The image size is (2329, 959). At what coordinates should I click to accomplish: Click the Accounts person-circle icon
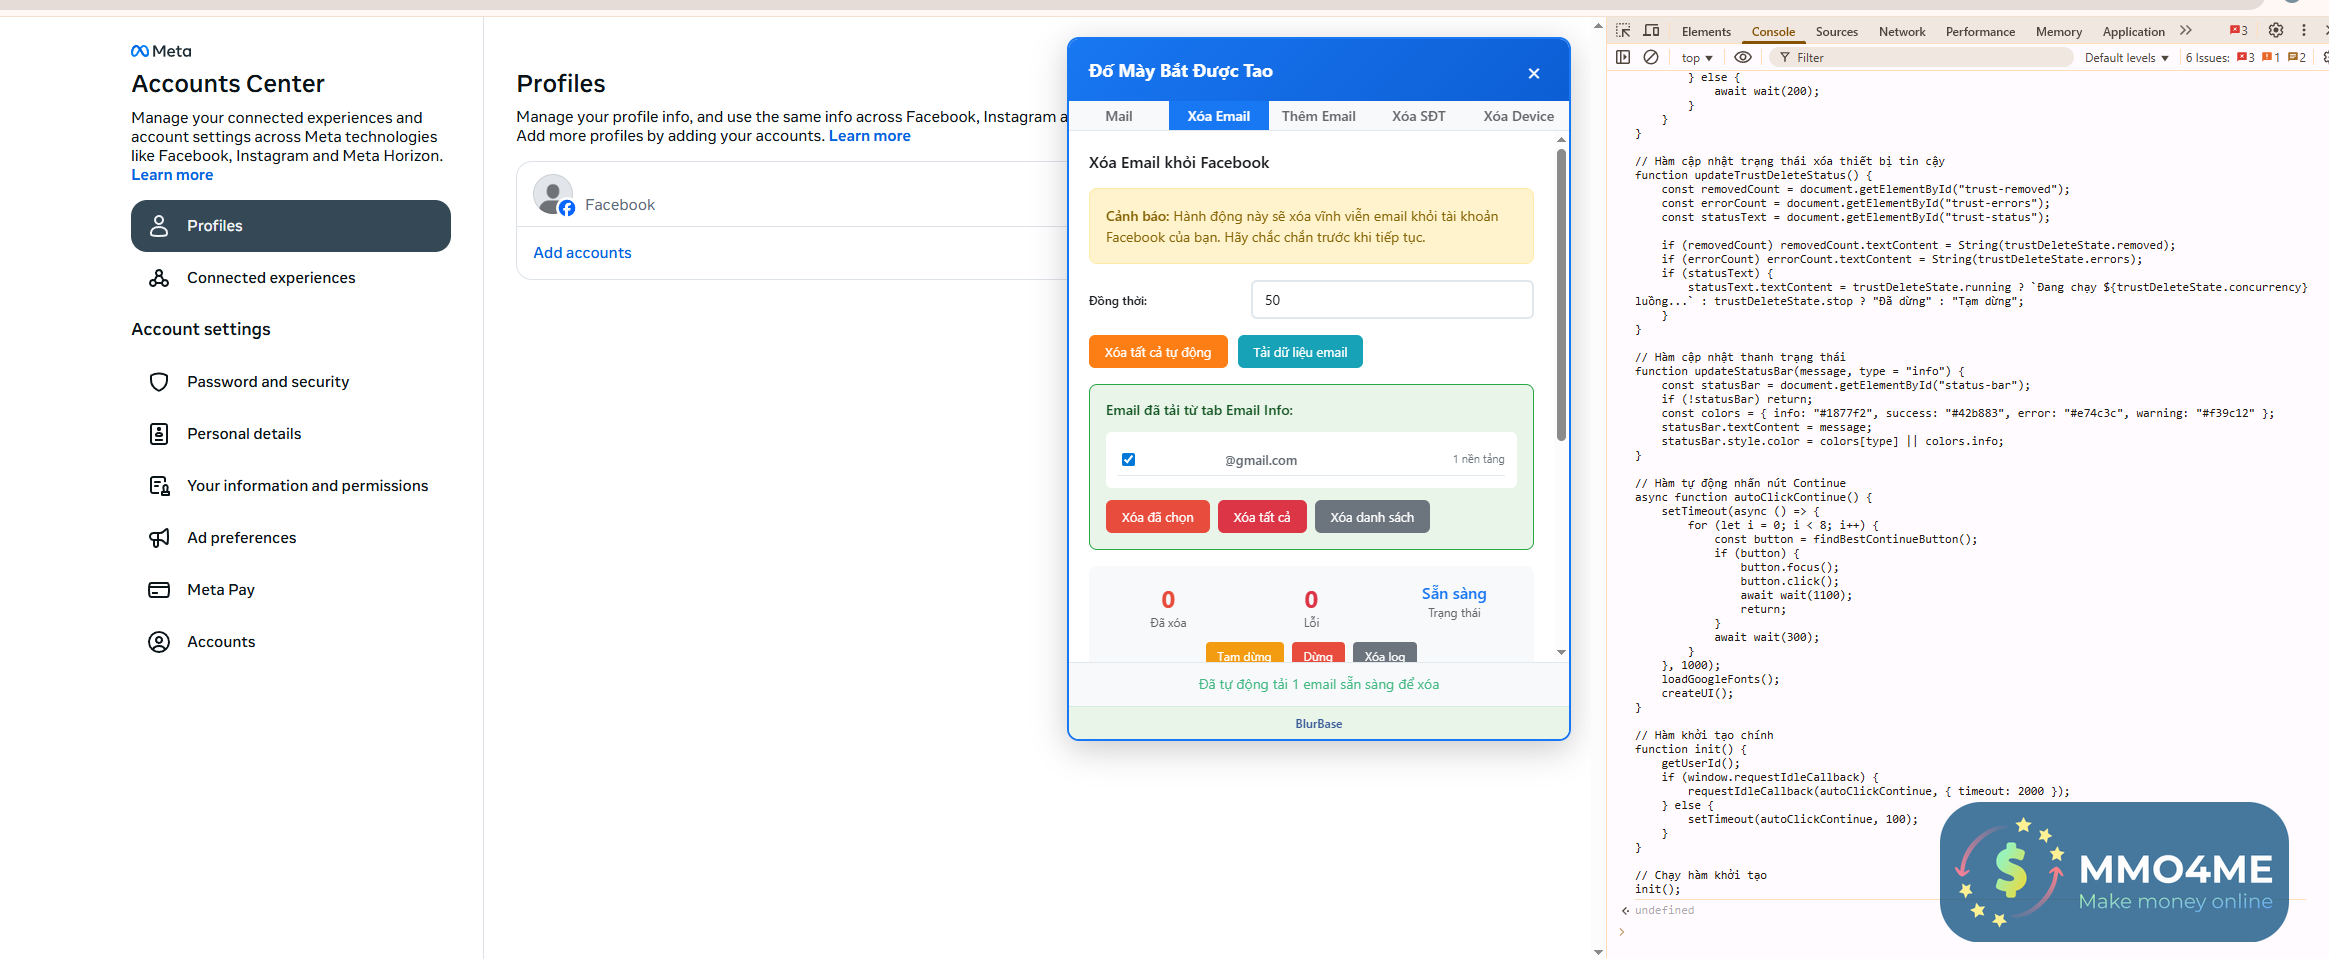point(159,642)
